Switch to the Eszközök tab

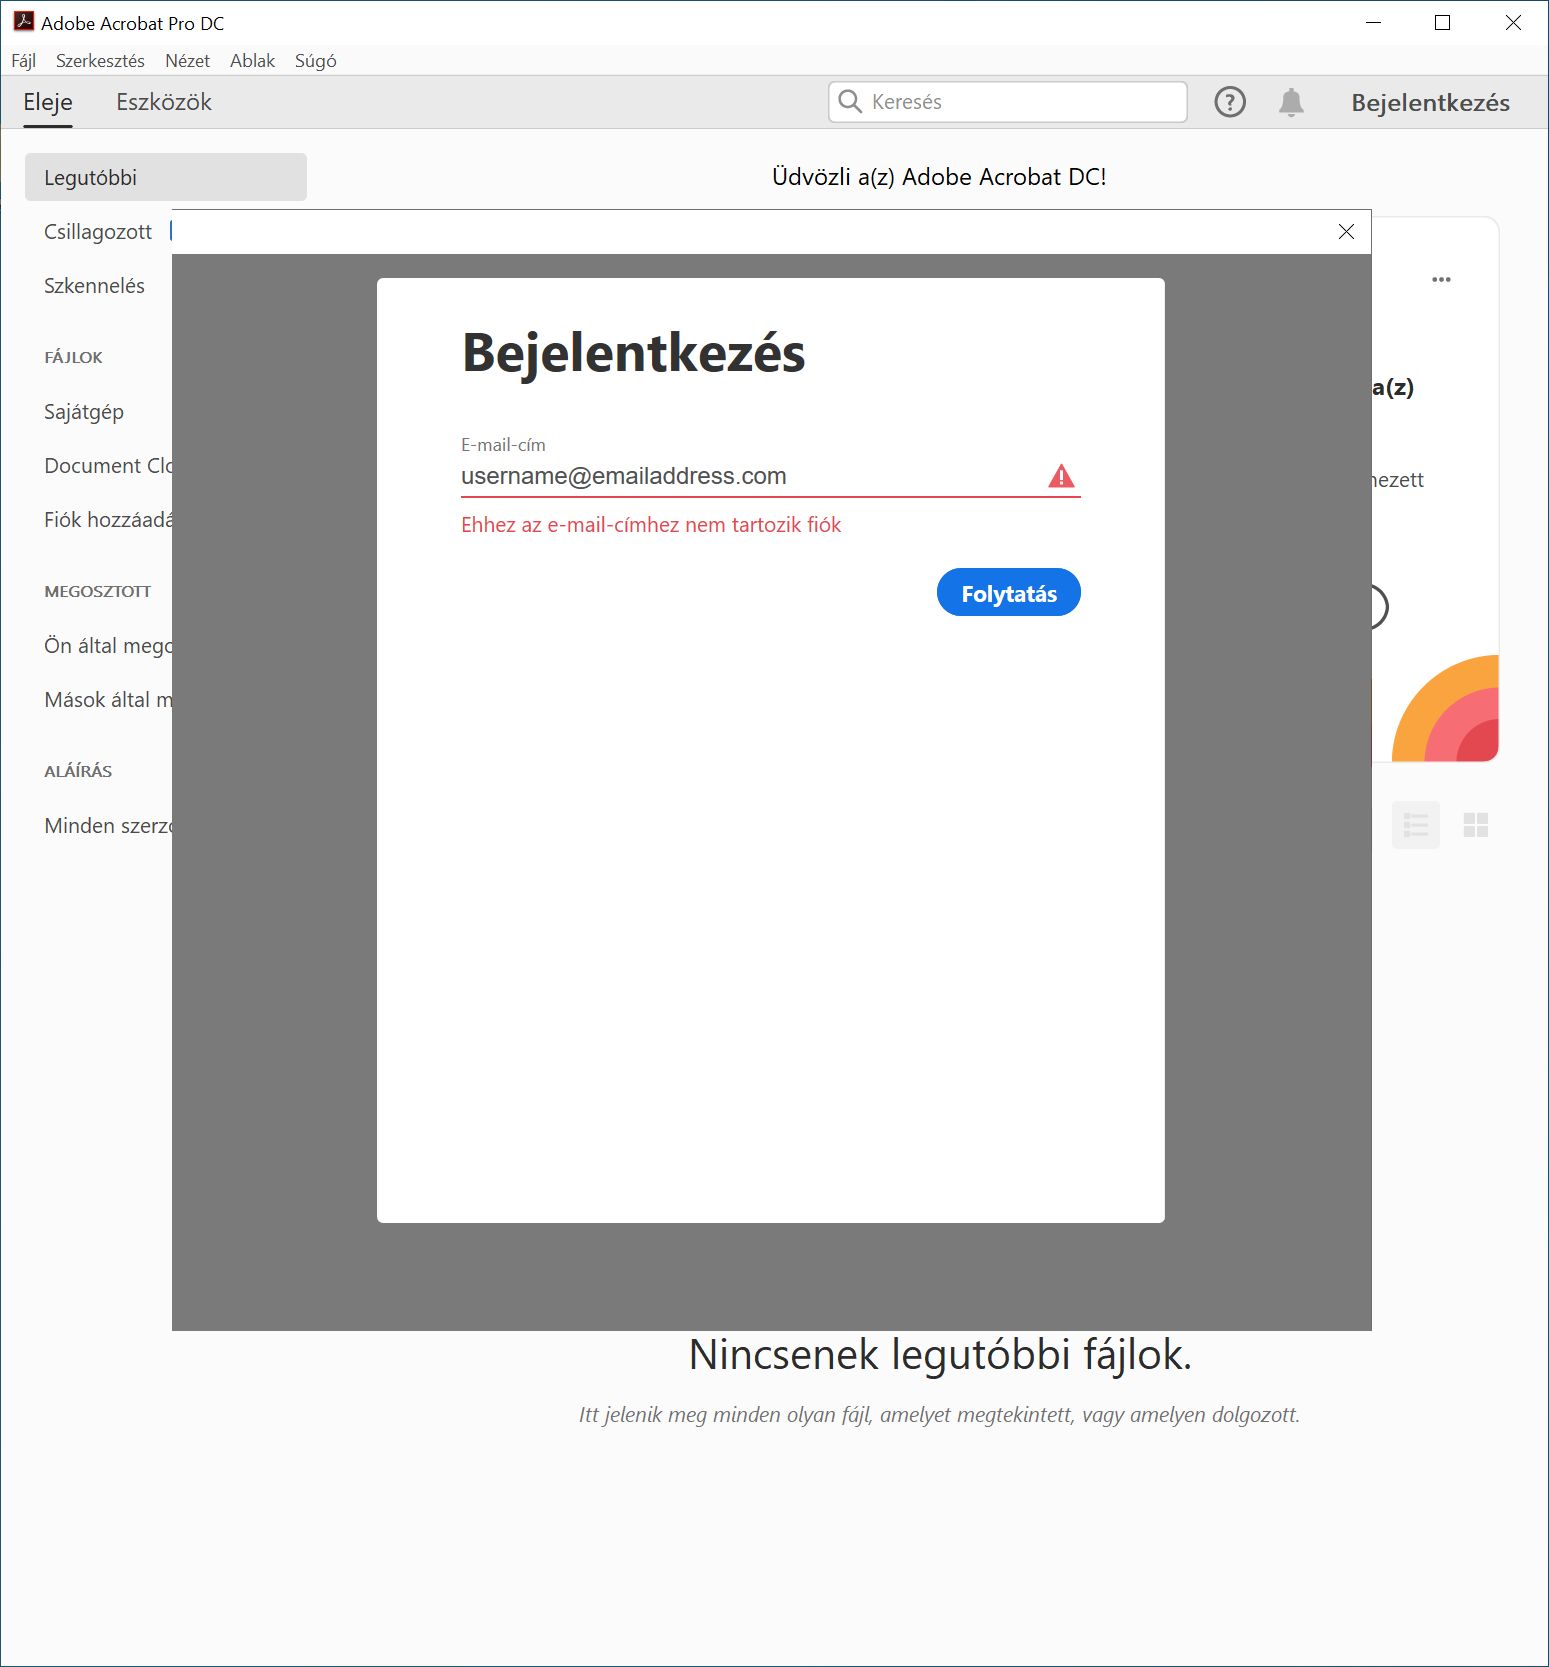pos(164,102)
